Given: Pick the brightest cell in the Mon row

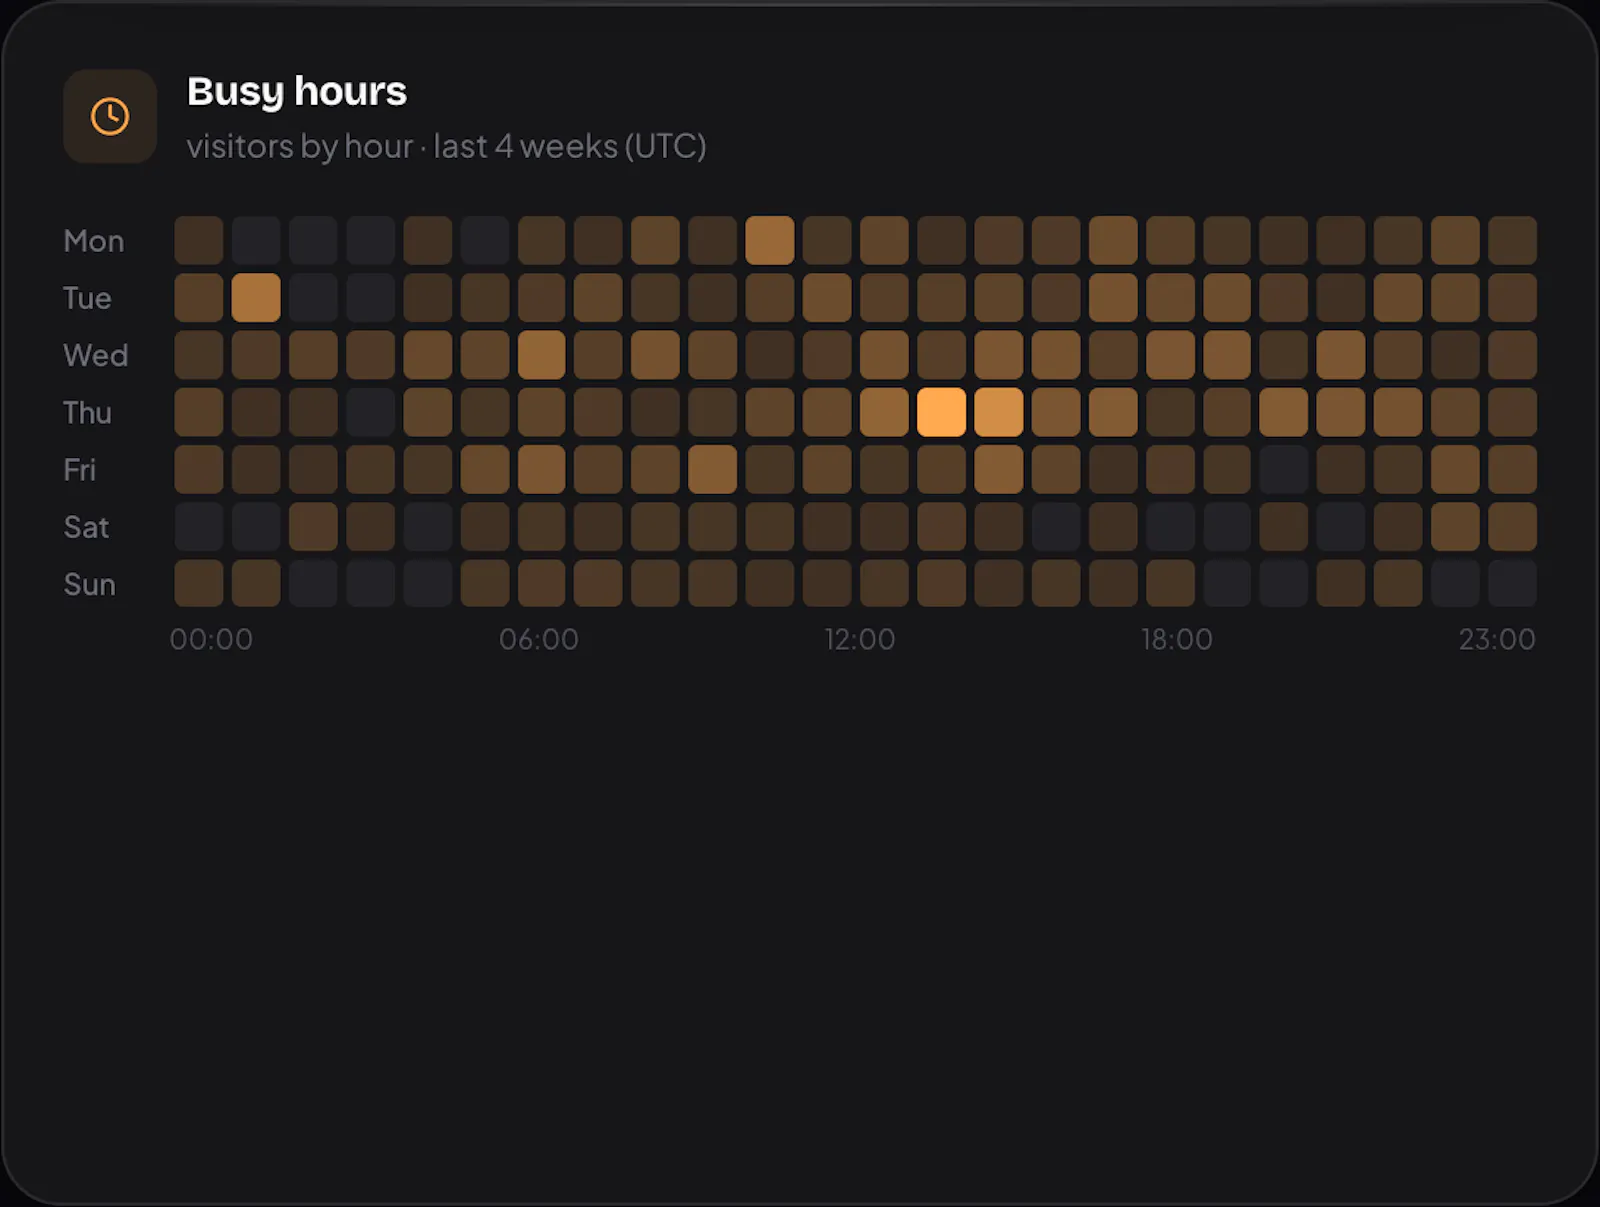Looking at the screenshot, I should [x=770, y=241].
